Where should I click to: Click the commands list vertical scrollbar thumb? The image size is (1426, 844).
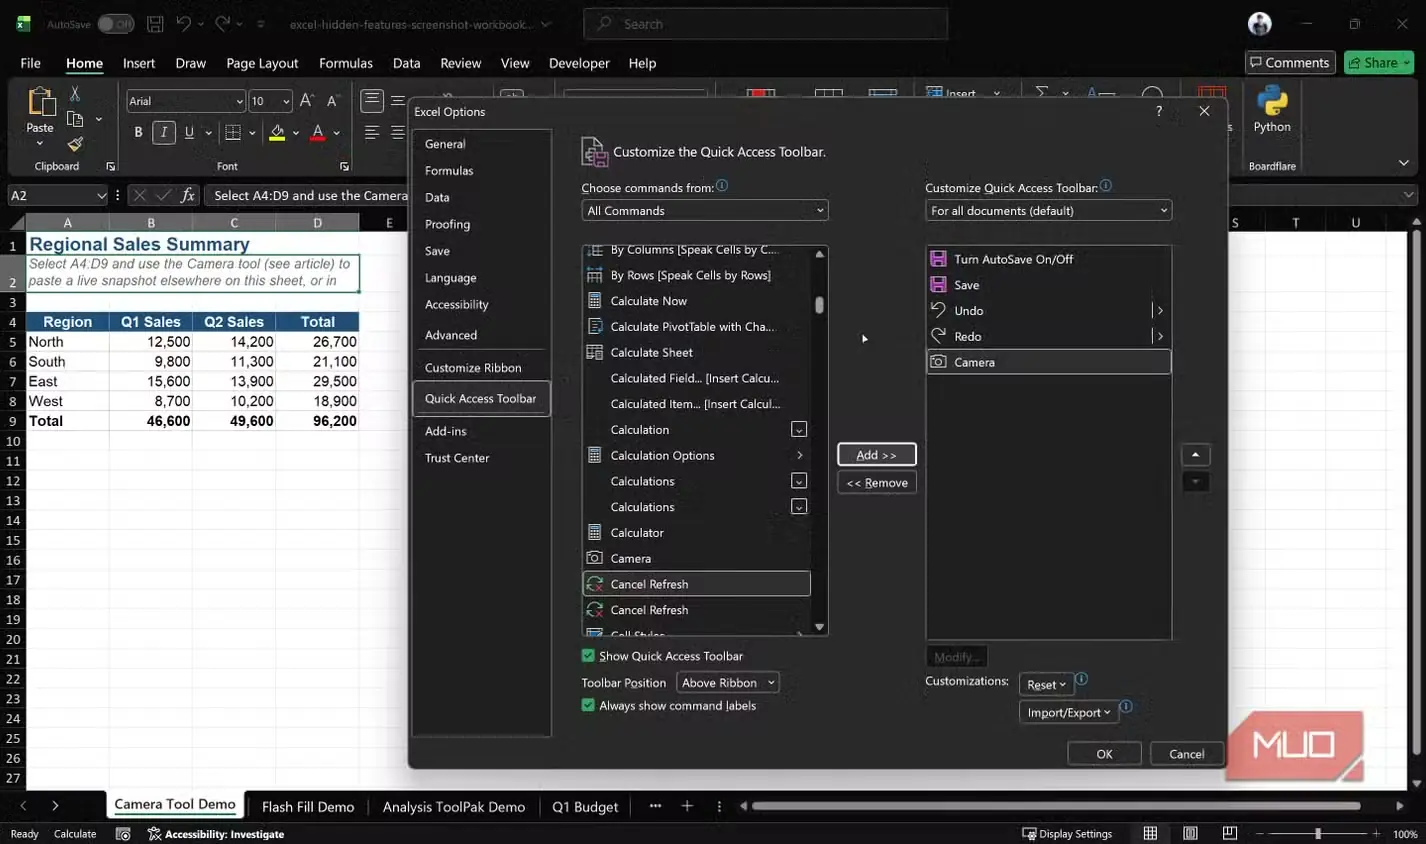[x=819, y=305]
